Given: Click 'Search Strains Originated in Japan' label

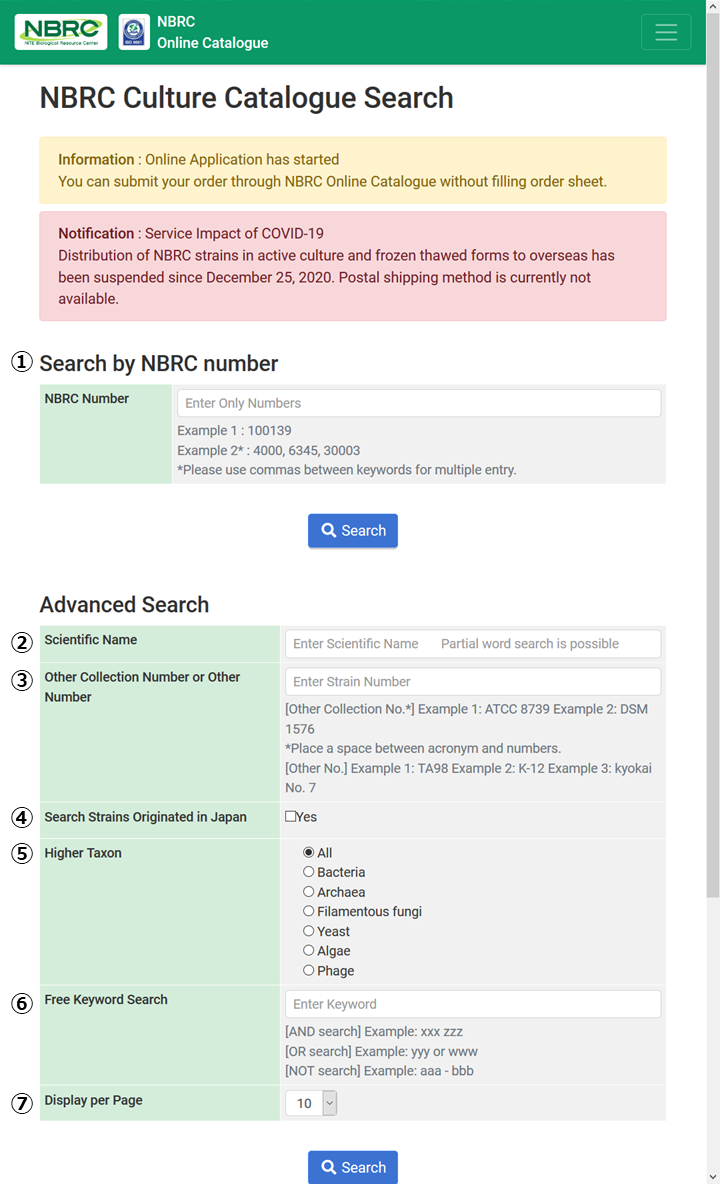Looking at the screenshot, I should 145,817.
